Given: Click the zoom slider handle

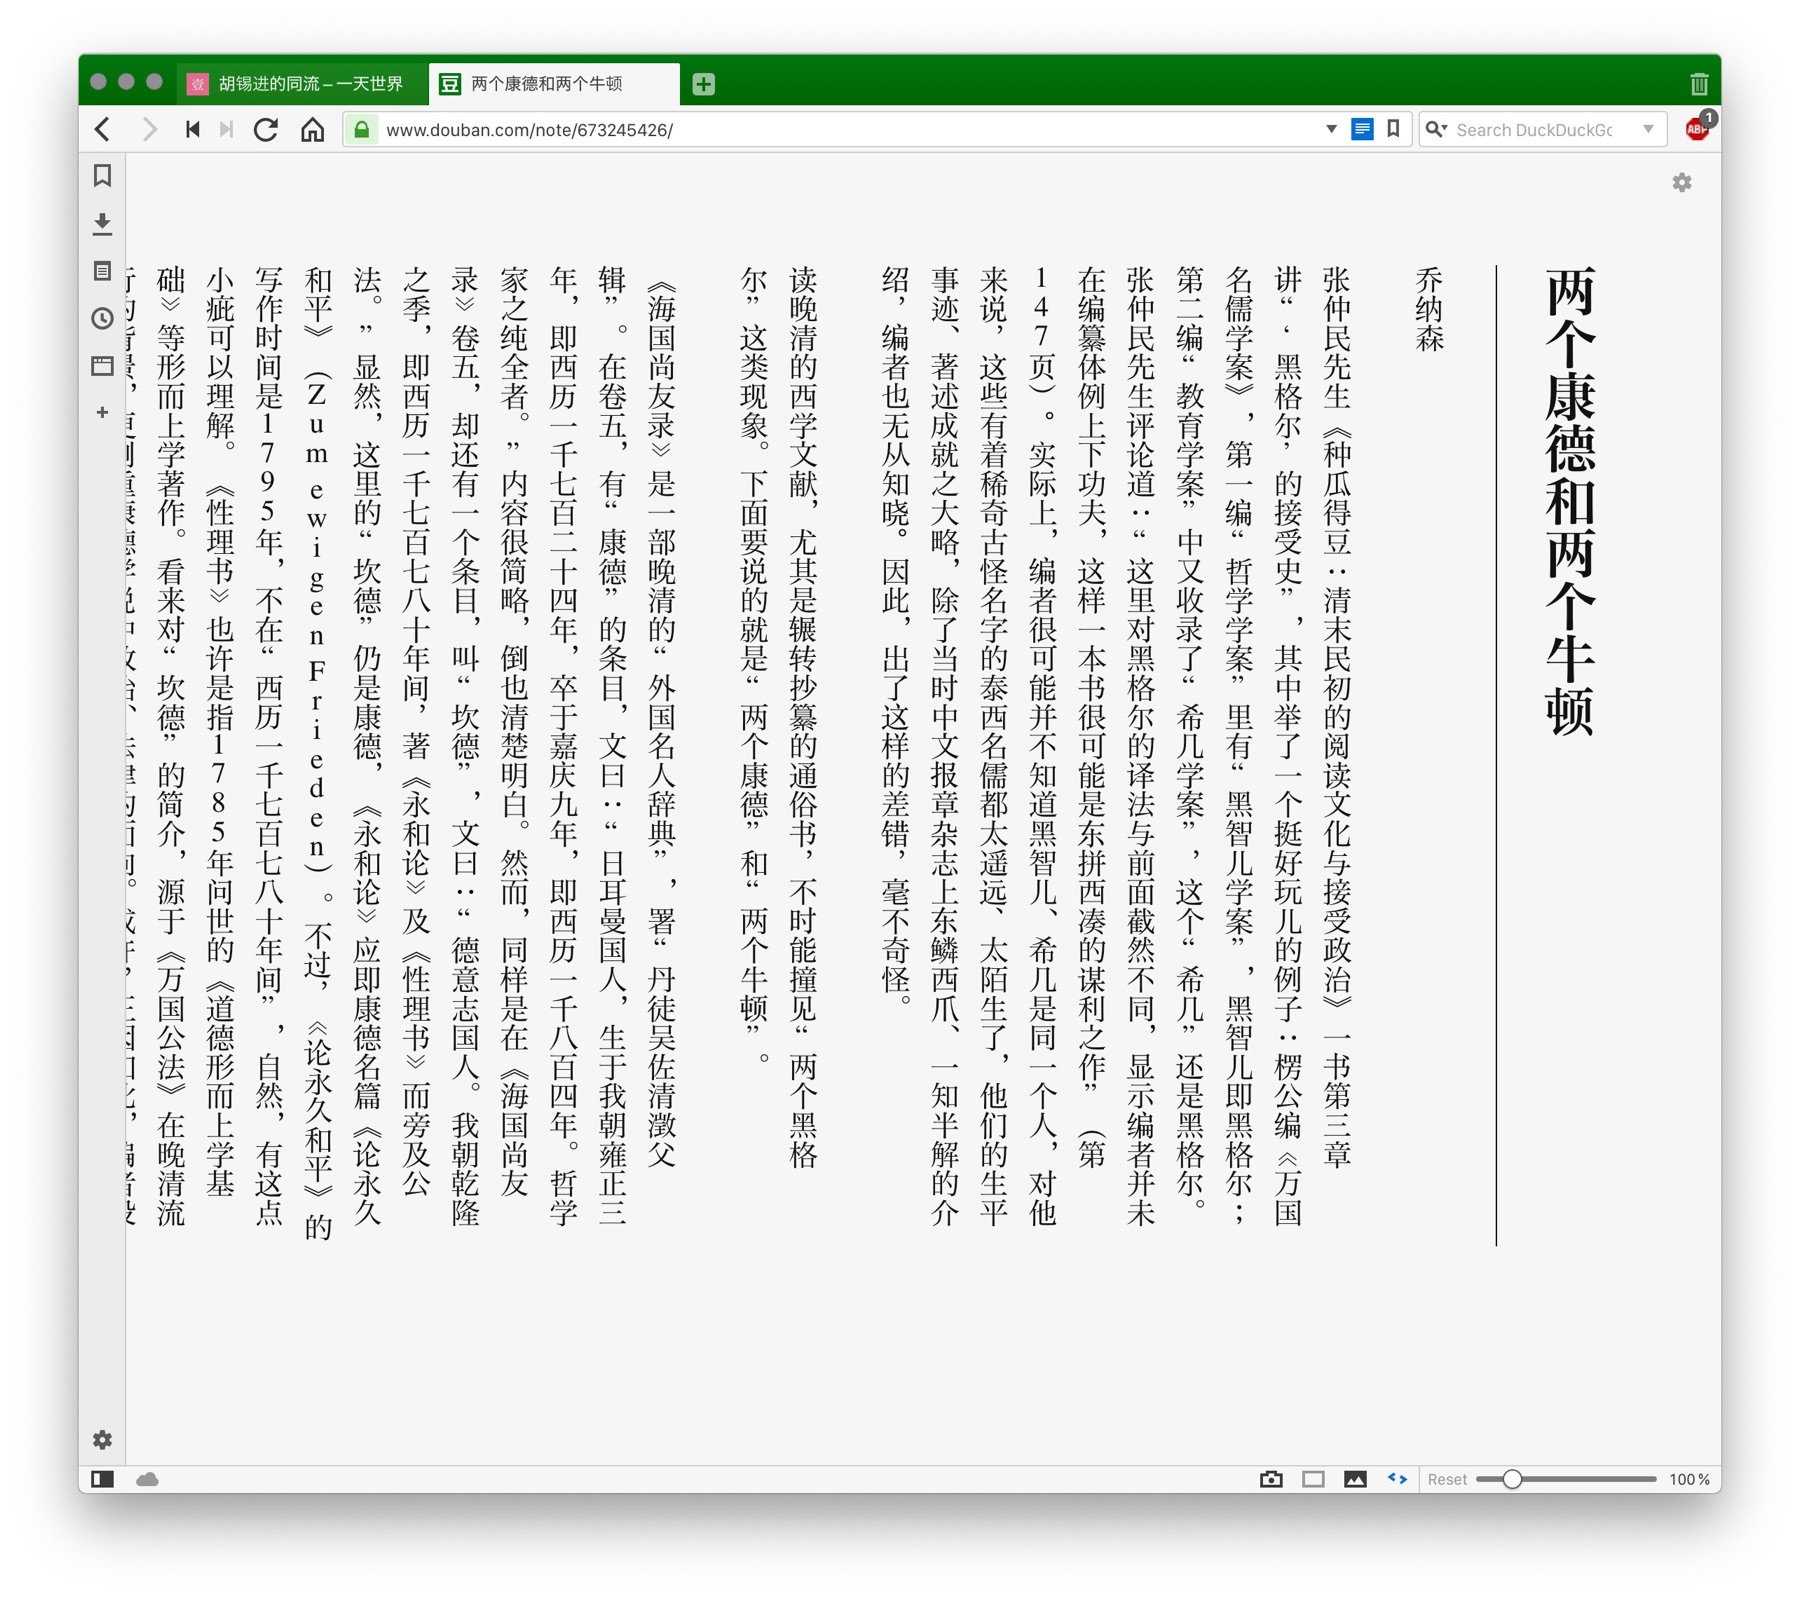Looking at the screenshot, I should pyautogui.click(x=1512, y=1479).
